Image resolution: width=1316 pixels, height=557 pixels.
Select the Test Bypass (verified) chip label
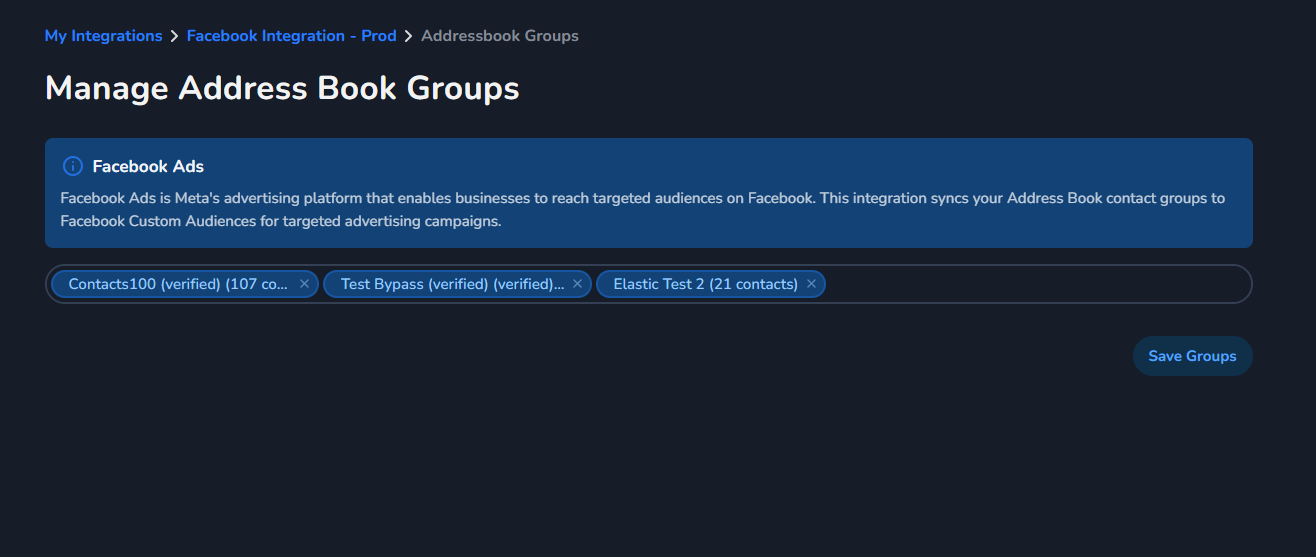point(452,284)
